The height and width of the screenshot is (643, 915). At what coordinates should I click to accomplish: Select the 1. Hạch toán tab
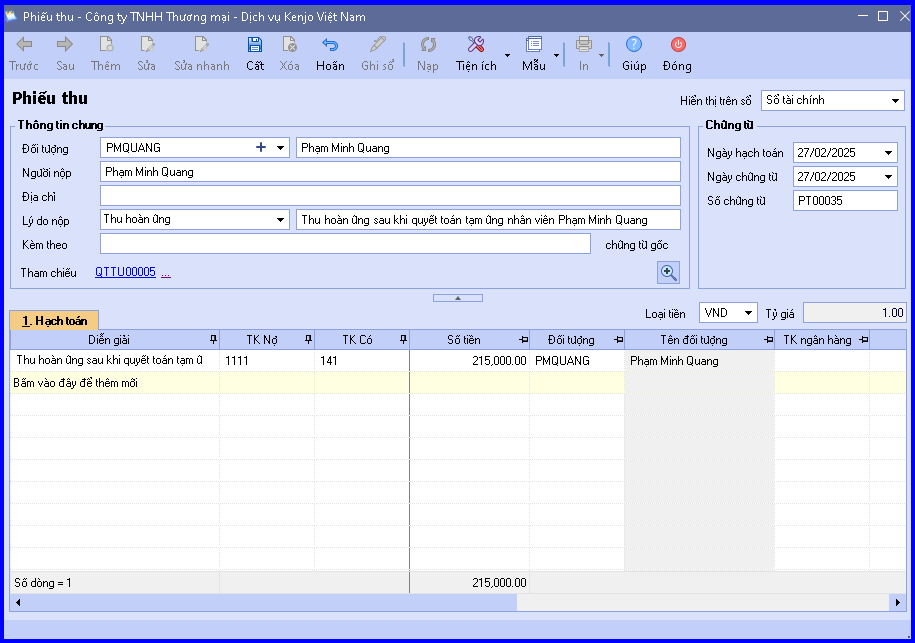tap(54, 321)
